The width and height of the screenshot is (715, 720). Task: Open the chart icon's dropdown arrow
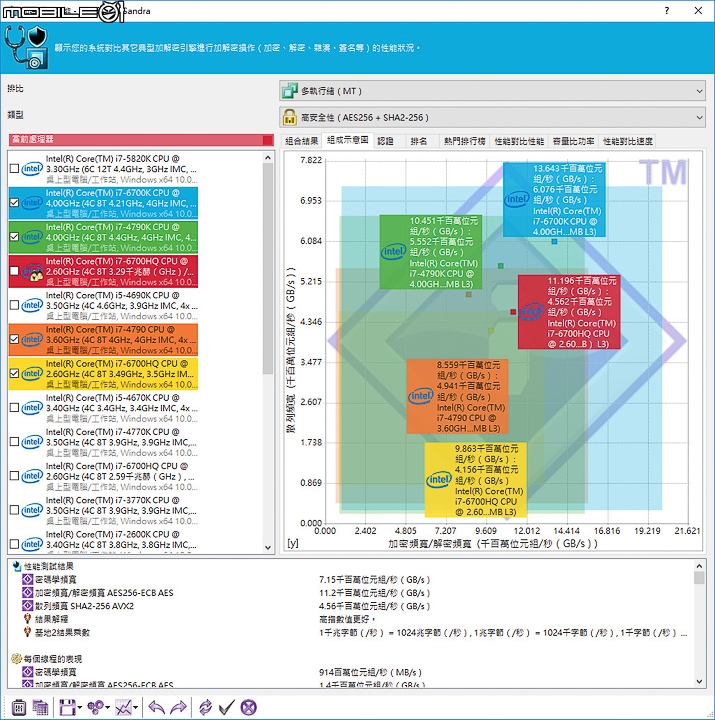coord(135,708)
